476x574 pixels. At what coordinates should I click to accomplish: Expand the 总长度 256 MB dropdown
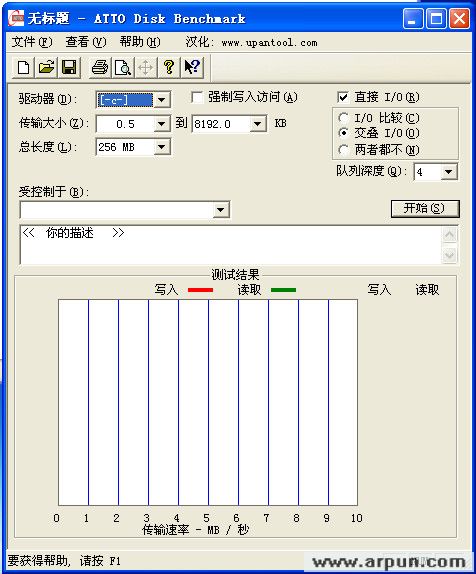point(161,147)
